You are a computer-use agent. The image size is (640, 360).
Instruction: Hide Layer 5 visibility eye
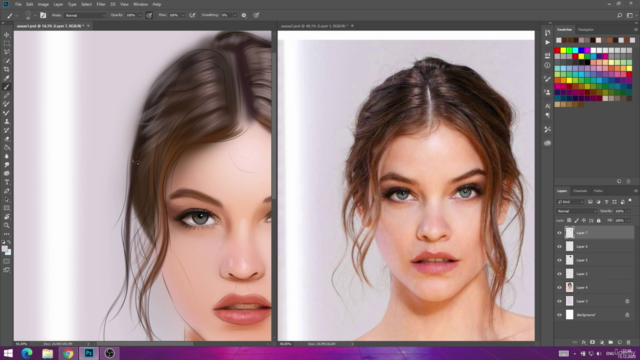coord(560,260)
